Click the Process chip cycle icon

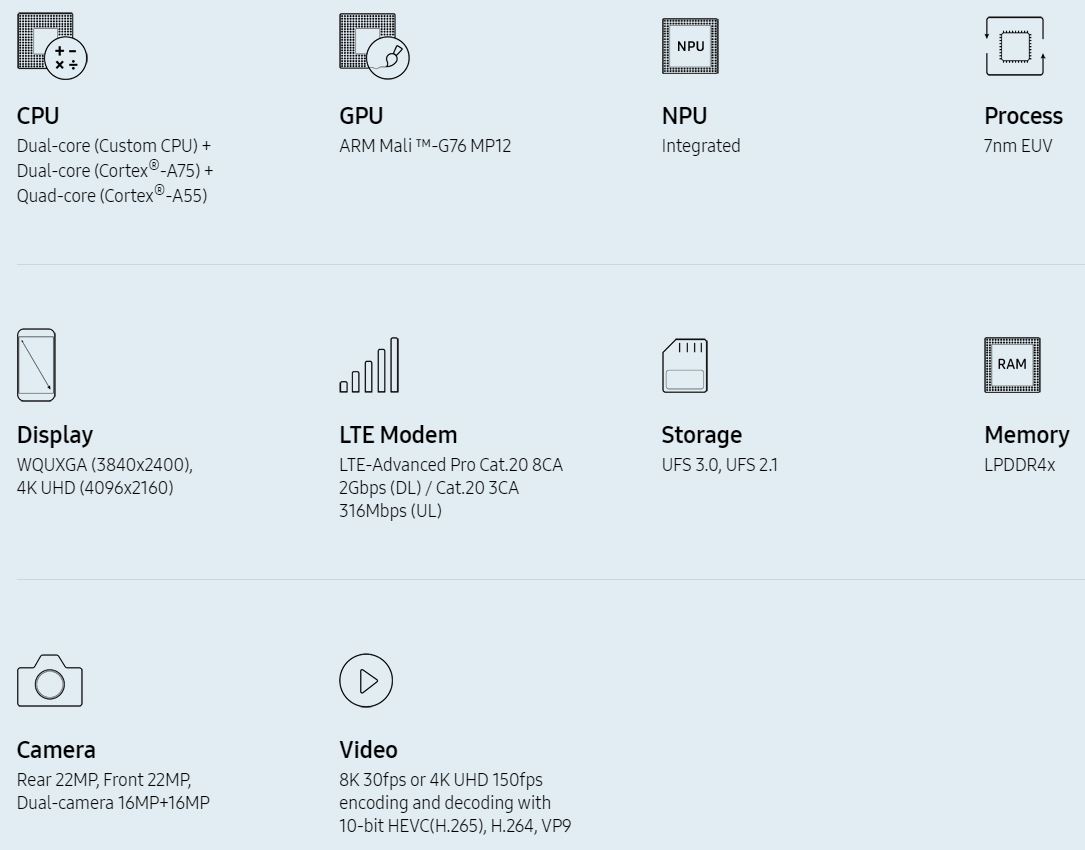1015,46
